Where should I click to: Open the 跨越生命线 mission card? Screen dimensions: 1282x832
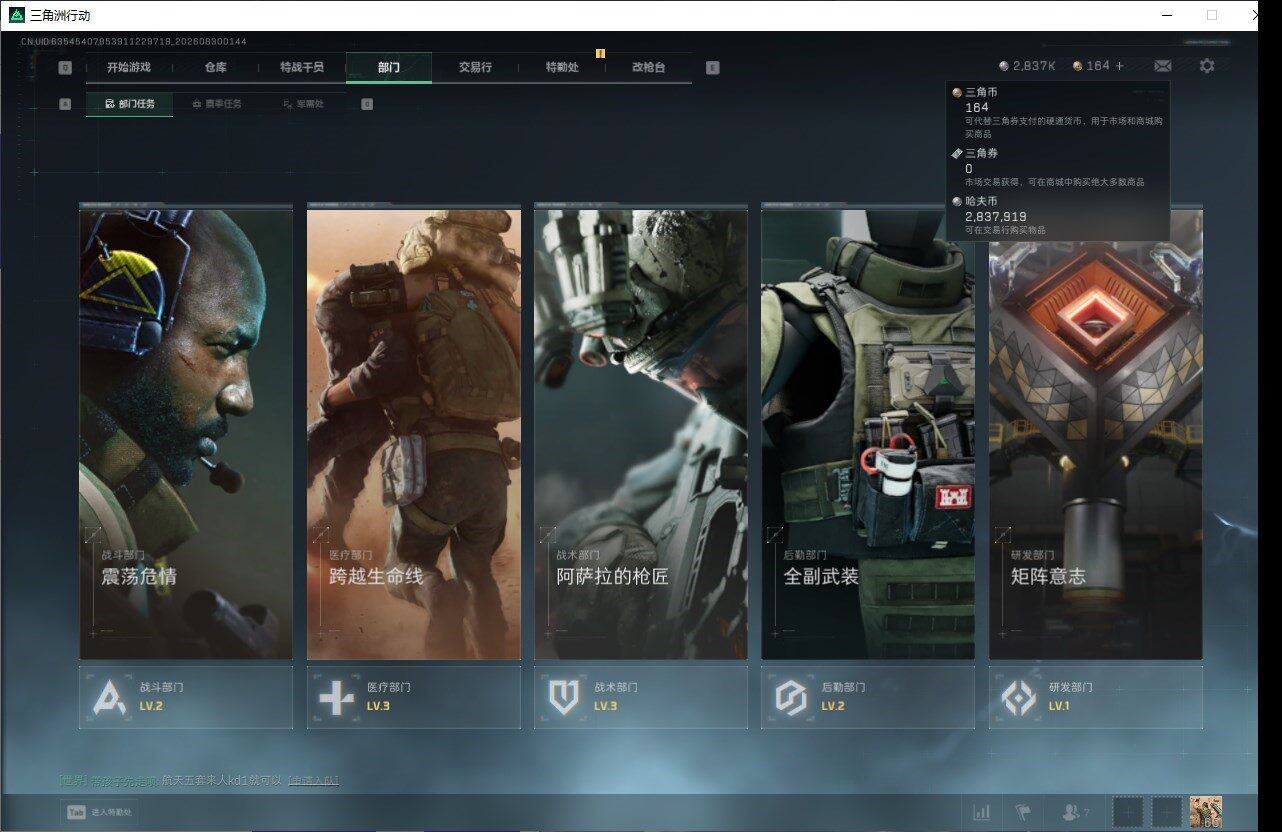[414, 434]
